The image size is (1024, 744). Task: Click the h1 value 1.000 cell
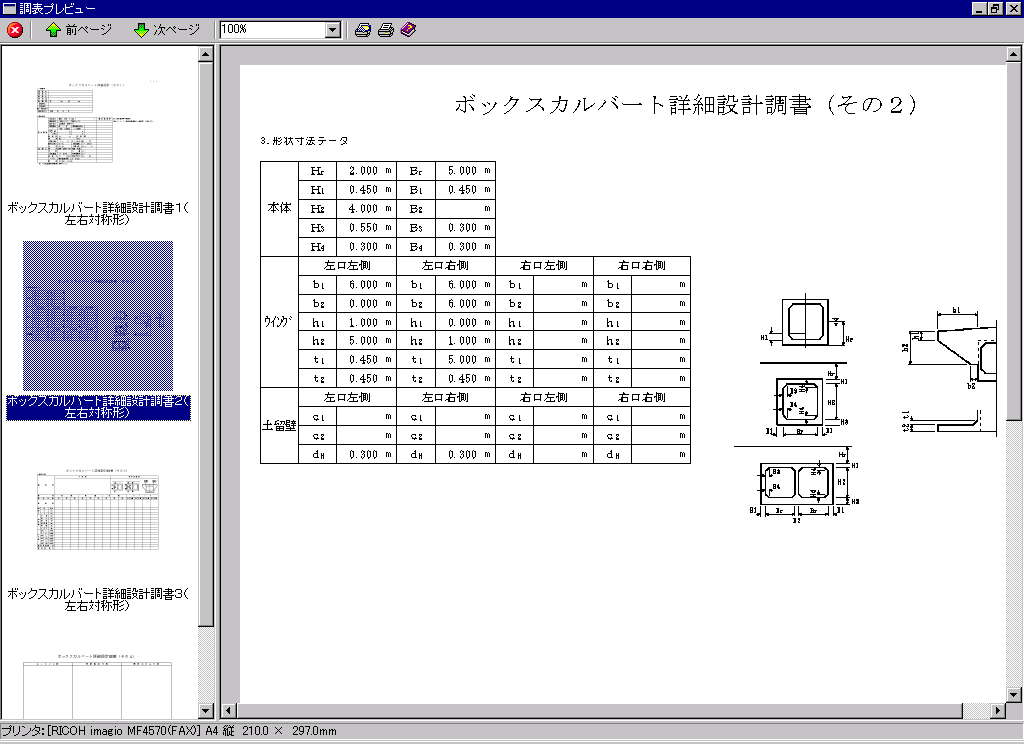point(366,323)
